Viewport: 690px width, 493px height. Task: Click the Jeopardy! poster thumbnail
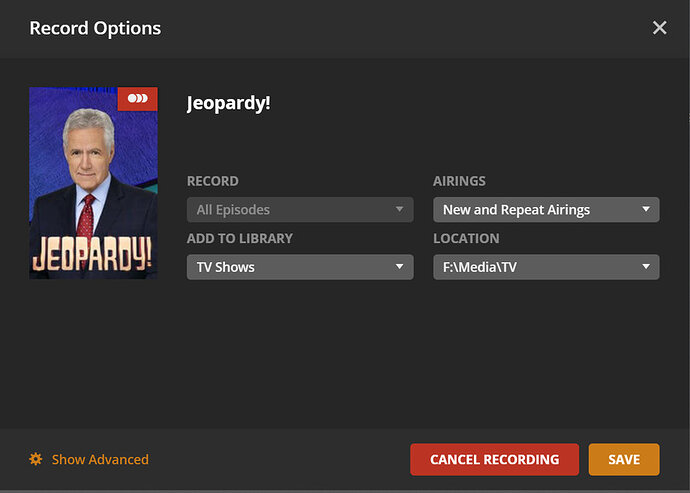[93, 183]
